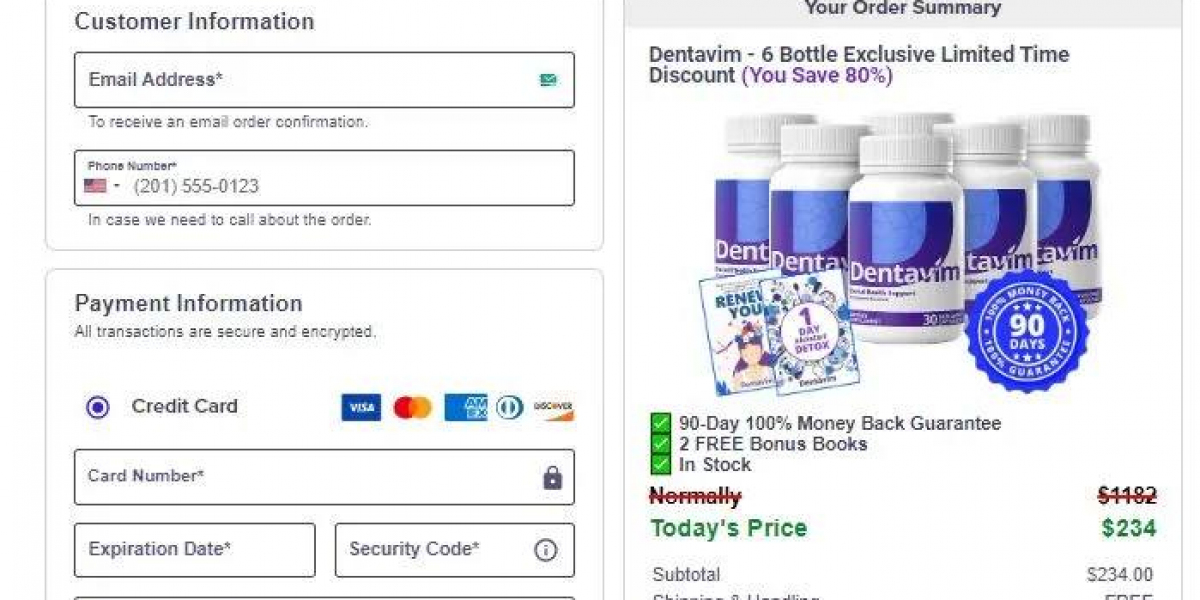
Task: Click the Security Code info icon
Action: 545,550
